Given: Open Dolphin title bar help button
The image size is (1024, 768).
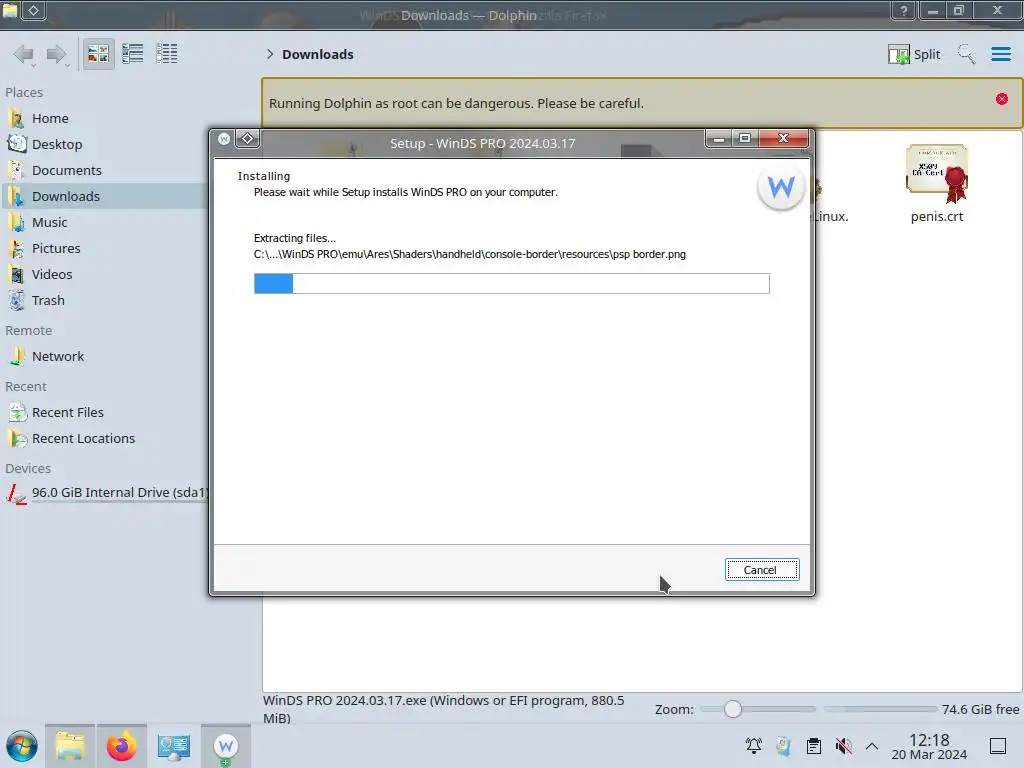Looking at the screenshot, I should (x=903, y=10).
